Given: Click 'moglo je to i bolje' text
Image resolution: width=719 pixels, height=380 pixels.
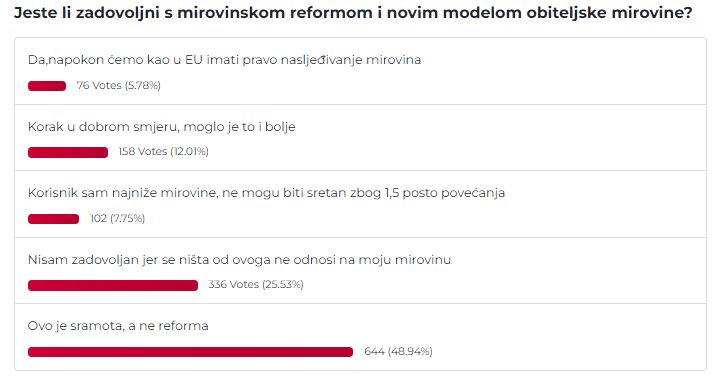Looking at the screenshot, I should [x=239, y=127].
